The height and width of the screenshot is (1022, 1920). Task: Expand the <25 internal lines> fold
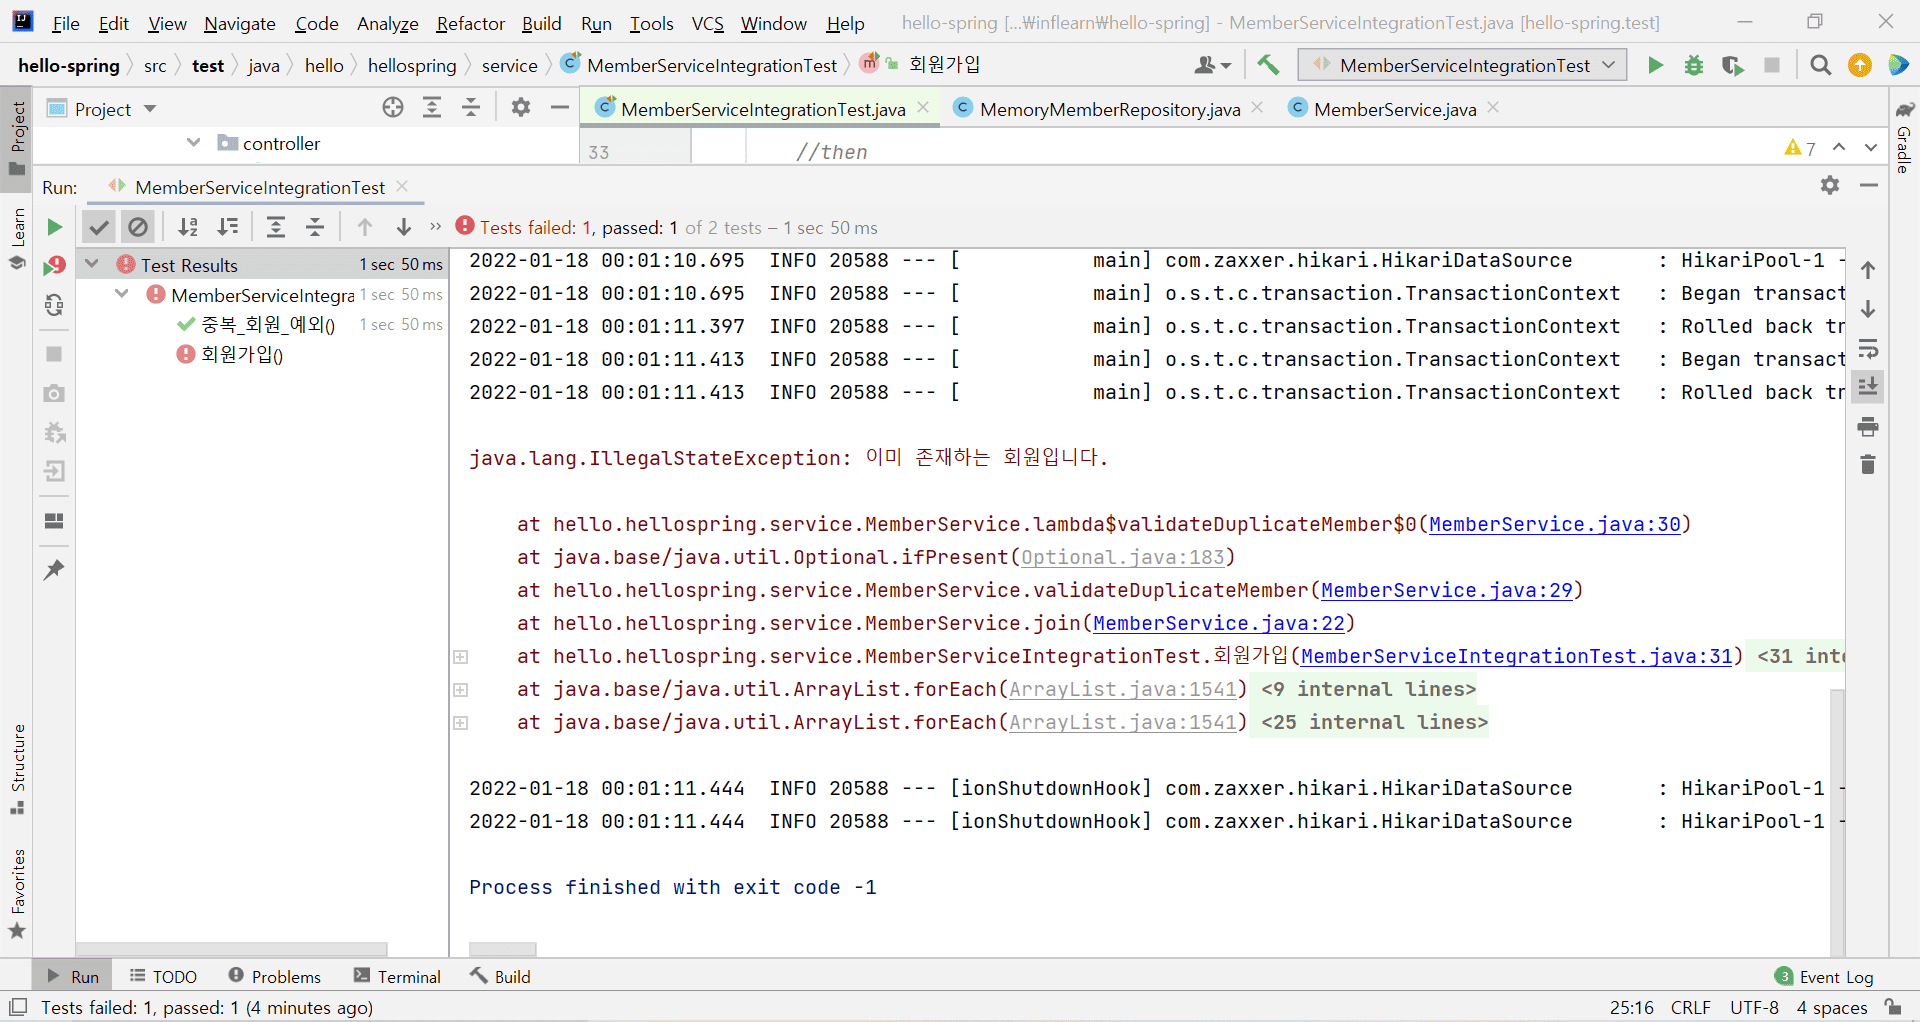(x=461, y=723)
